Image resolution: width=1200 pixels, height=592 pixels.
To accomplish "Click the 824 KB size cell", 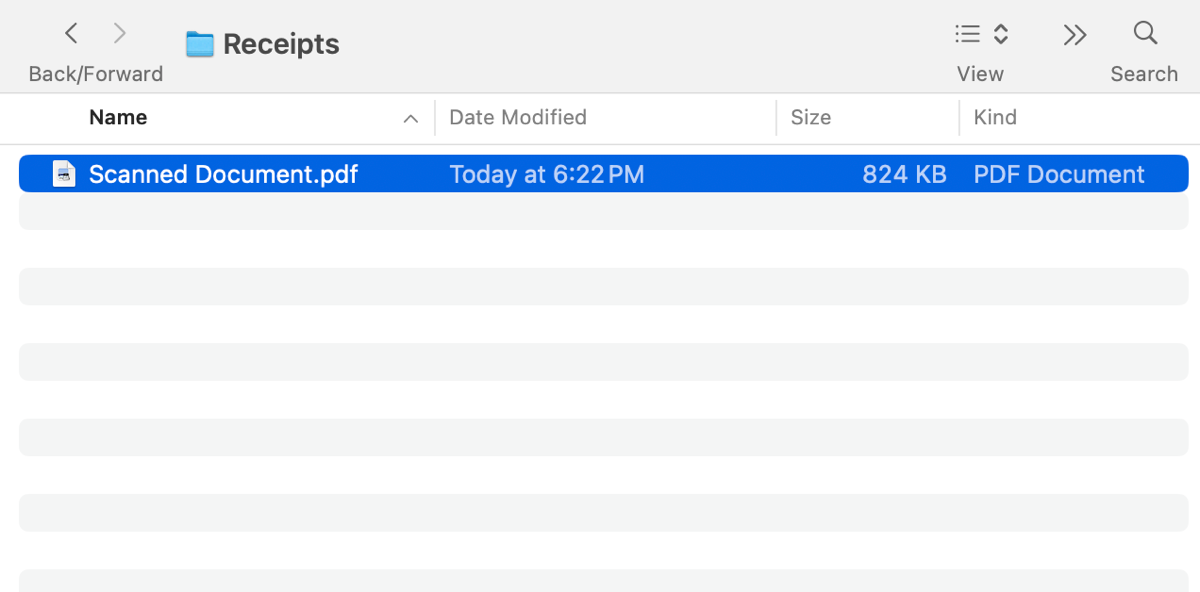I will 904,174.
